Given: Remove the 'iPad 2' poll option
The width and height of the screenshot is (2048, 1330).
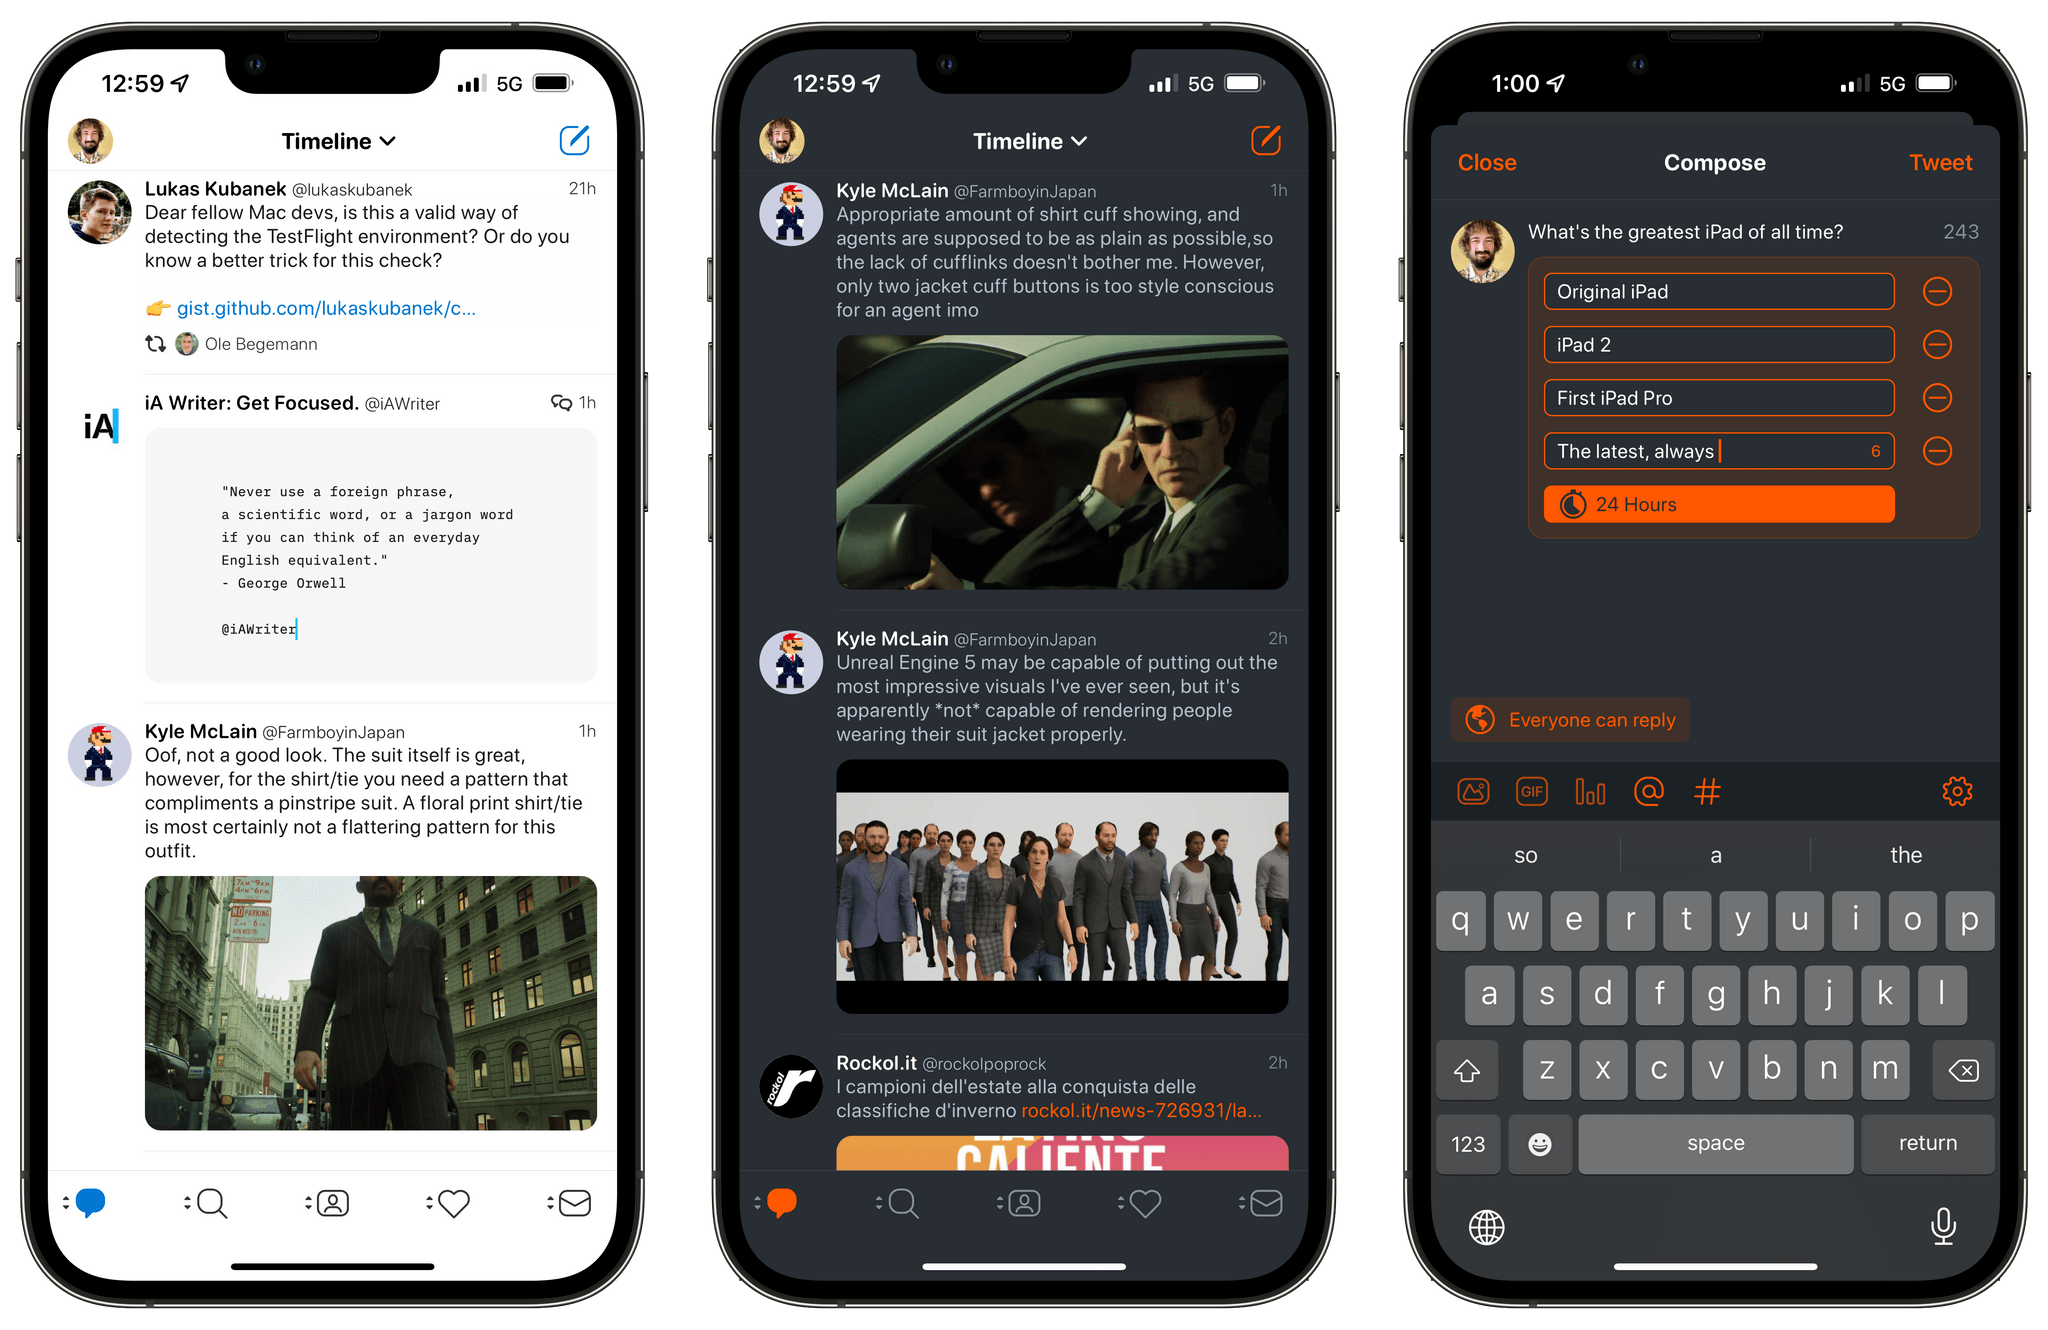Looking at the screenshot, I should (x=1936, y=345).
